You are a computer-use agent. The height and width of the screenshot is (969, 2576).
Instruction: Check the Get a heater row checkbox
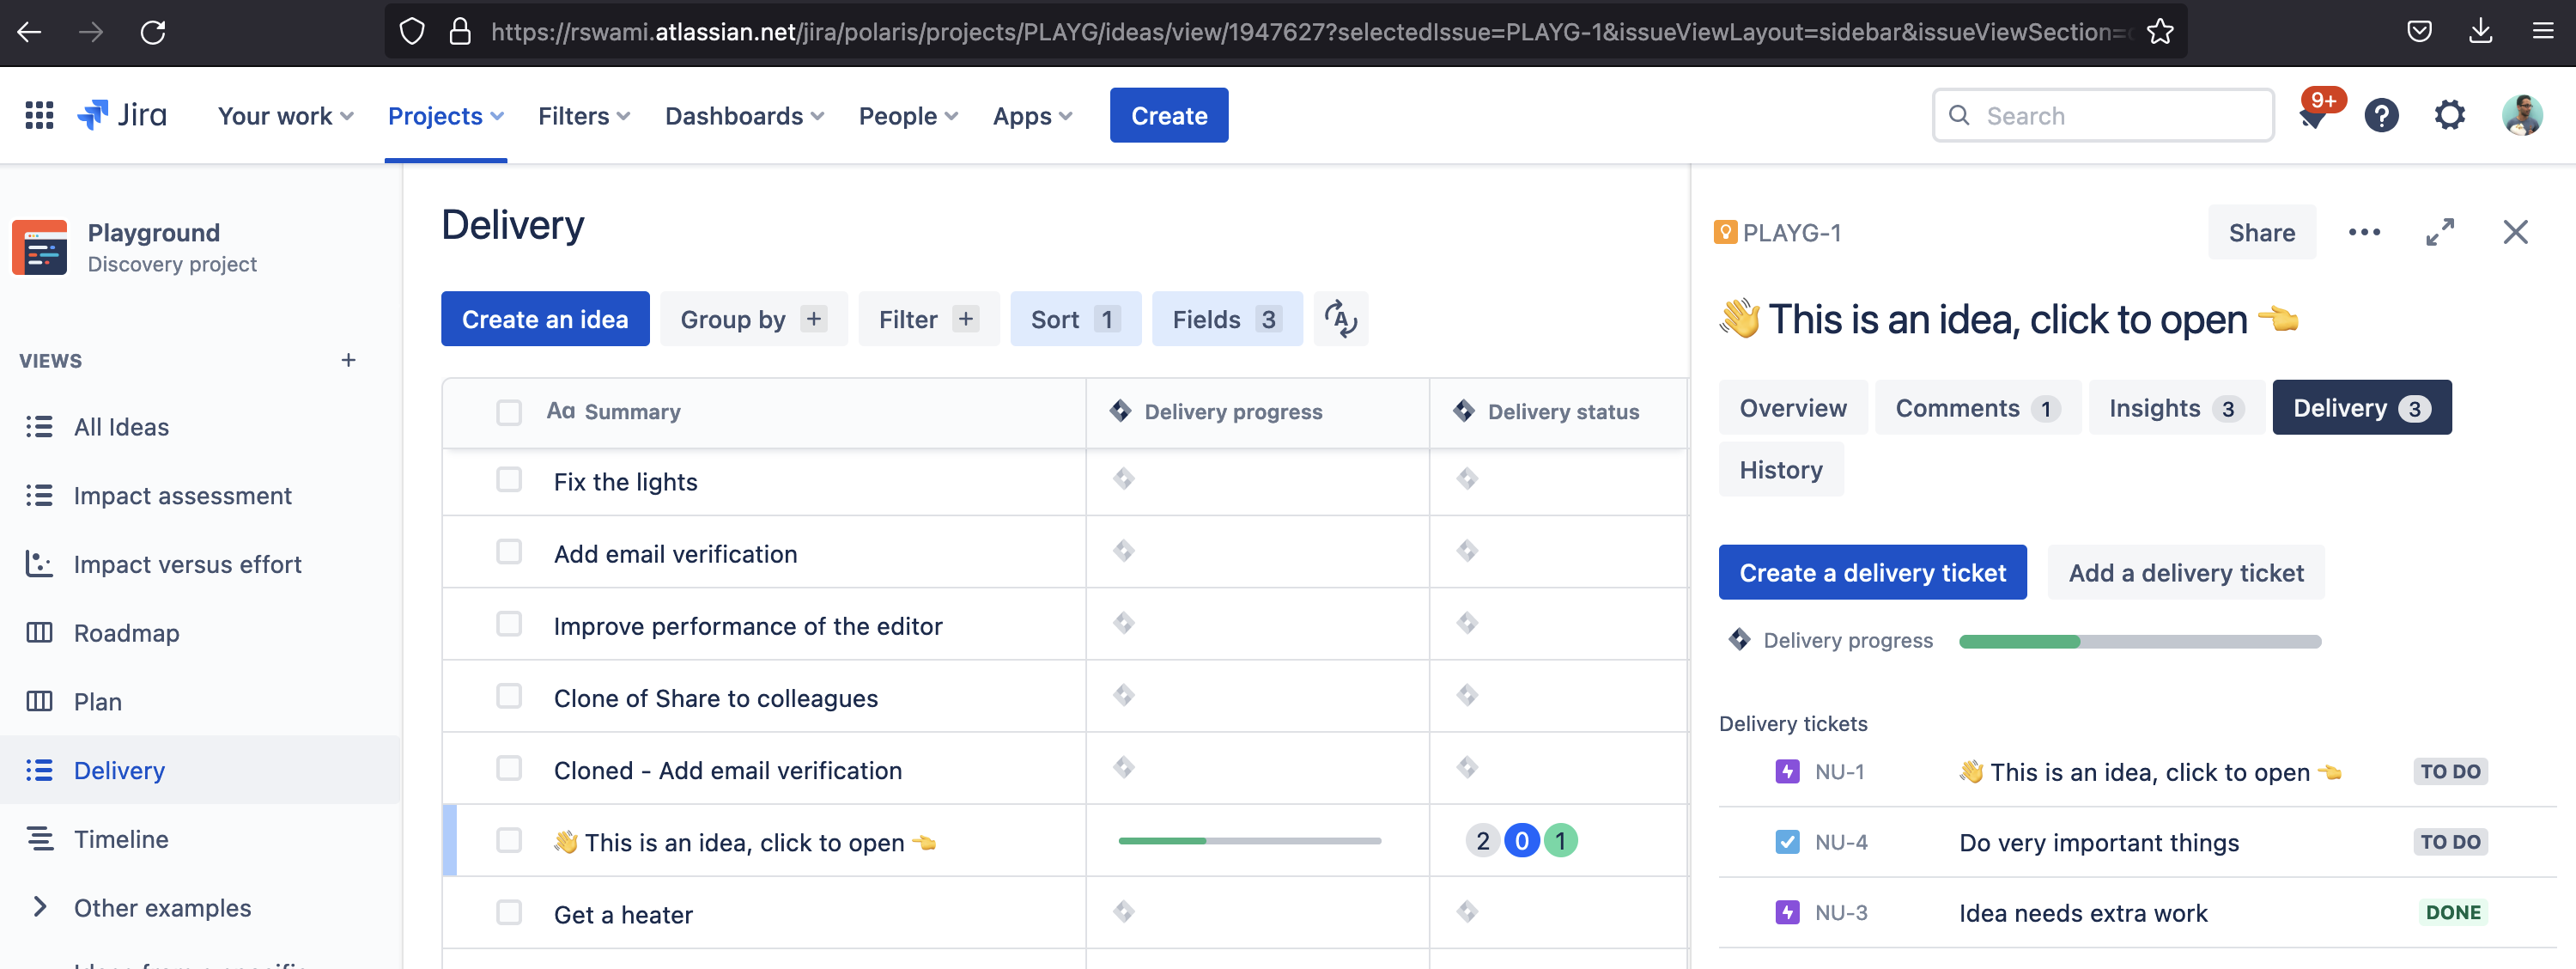pos(509,913)
